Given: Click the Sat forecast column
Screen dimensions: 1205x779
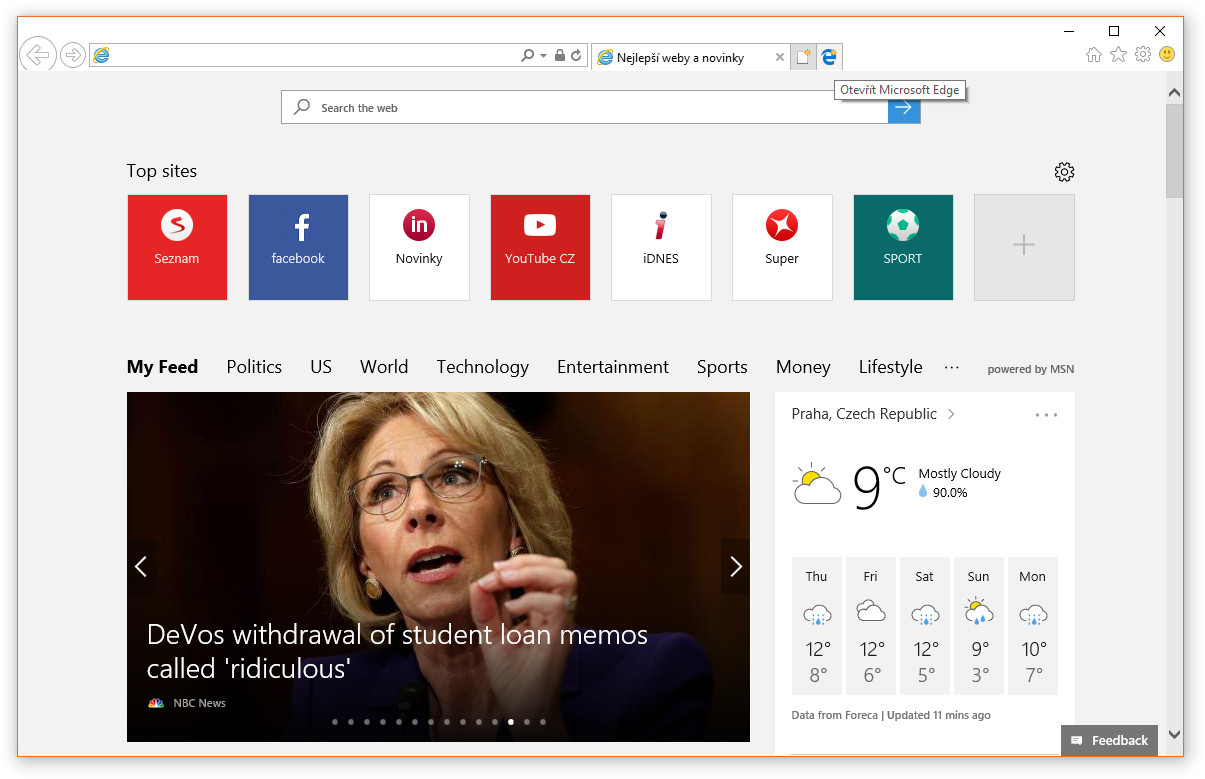Looking at the screenshot, I should (925, 626).
